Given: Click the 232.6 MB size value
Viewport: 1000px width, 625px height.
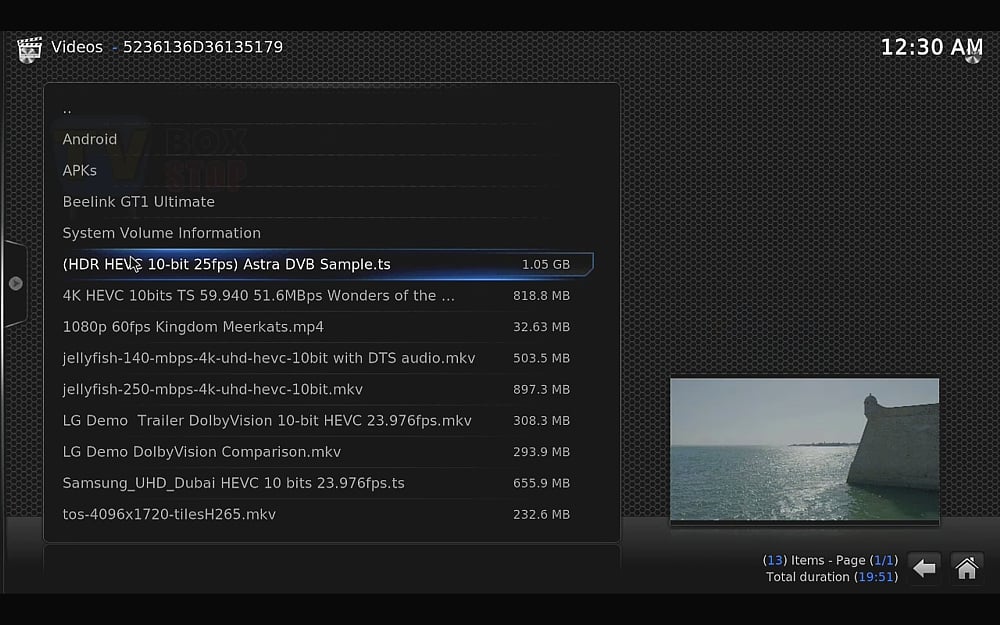Looking at the screenshot, I should pyautogui.click(x=541, y=514).
